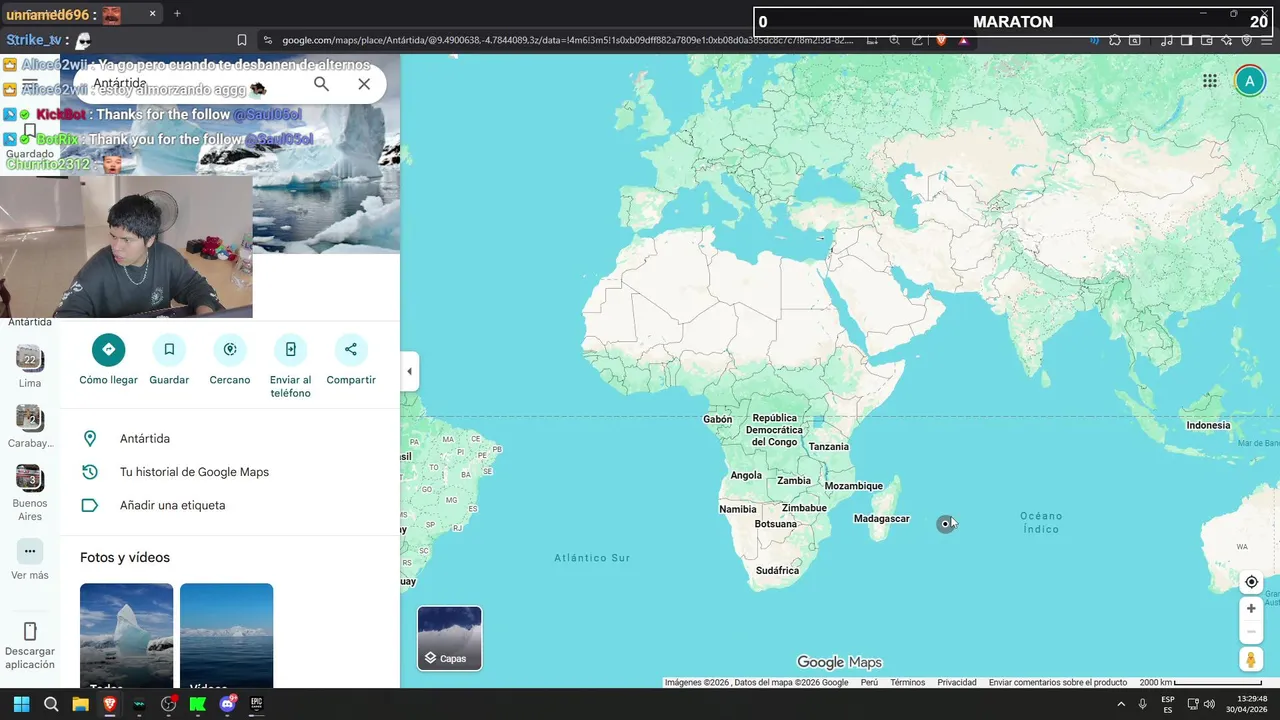This screenshot has width=1280, height=720.
Task: Click the Indonesia label on the map
Action: point(1208,425)
